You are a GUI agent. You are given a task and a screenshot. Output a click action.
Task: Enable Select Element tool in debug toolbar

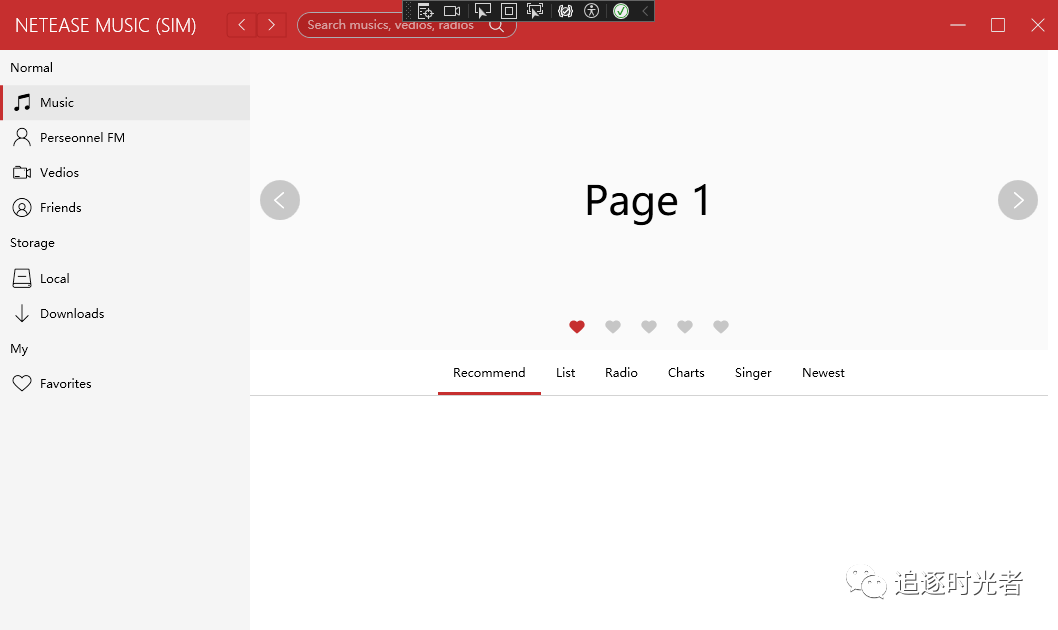pos(482,11)
